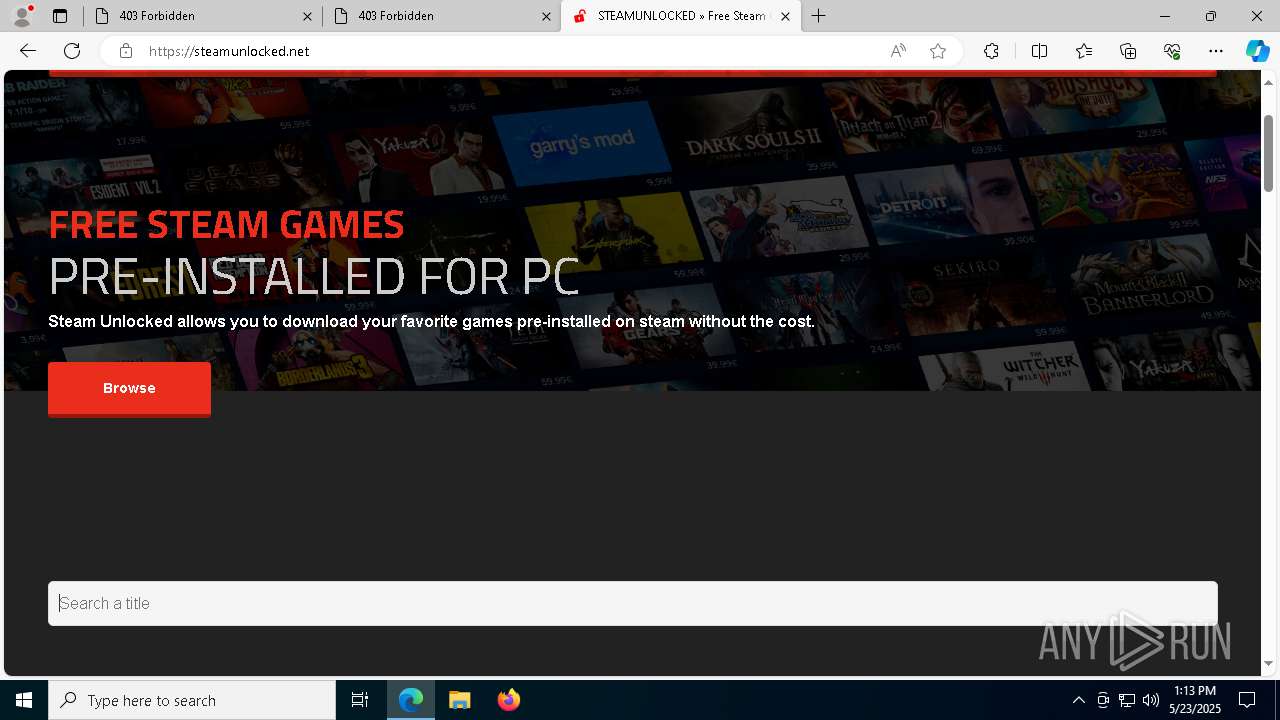This screenshot has height=720, width=1280.
Task: Open the Copilot sidebar
Action: (x=1257, y=51)
